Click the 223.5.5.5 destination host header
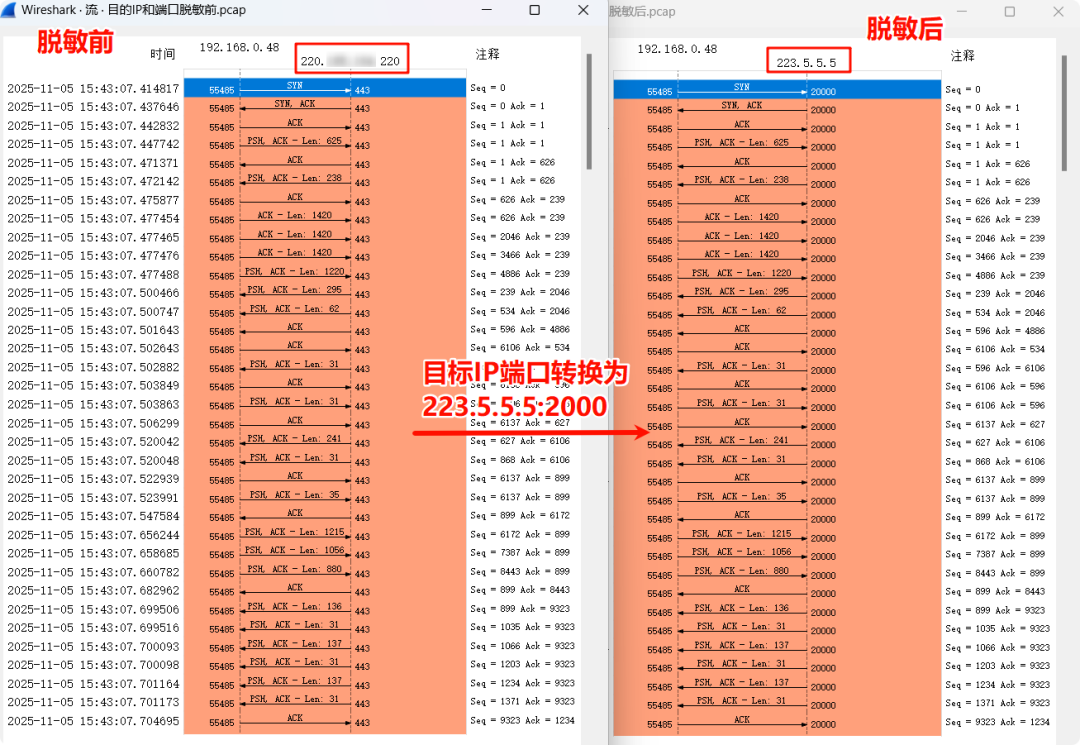Viewport: 1080px width, 745px height. [809, 61]
